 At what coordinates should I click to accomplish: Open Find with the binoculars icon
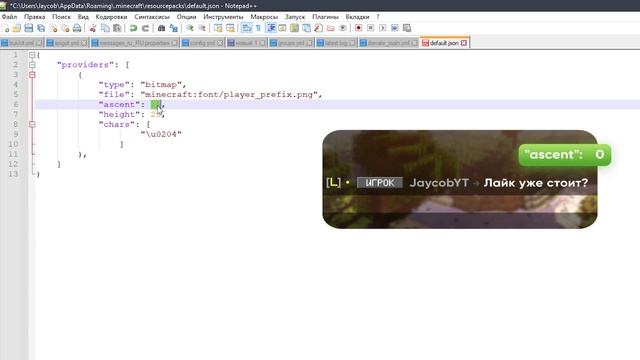click(162, 28)
